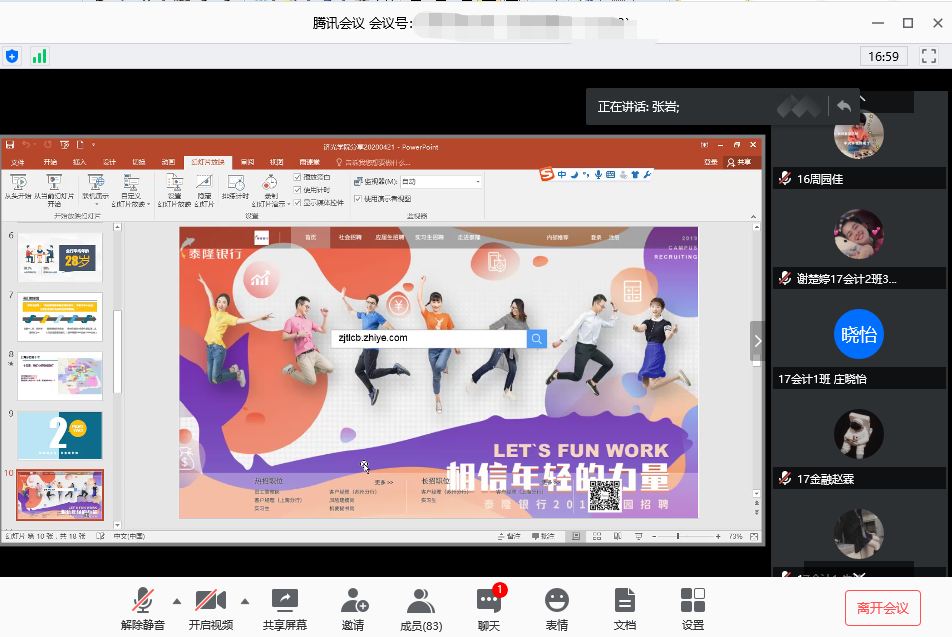Click the blue shield security icon
The width and height of the screenshot is (952, 637).
pos(12,56)
